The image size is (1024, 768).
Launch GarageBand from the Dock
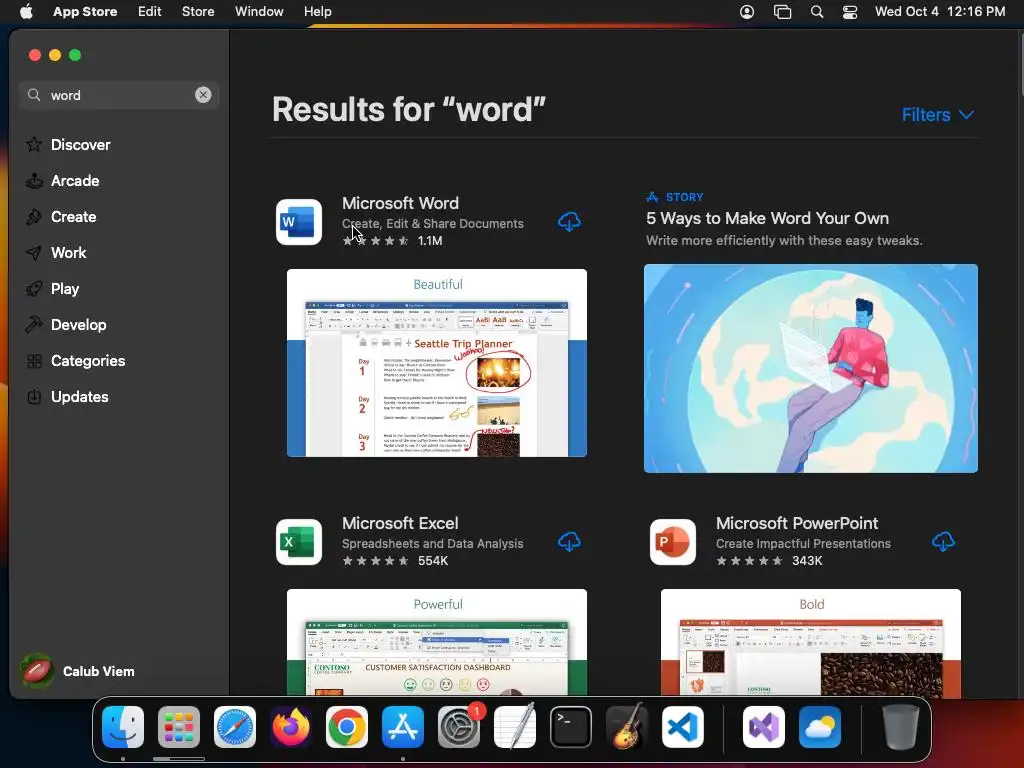click(627, 727)
